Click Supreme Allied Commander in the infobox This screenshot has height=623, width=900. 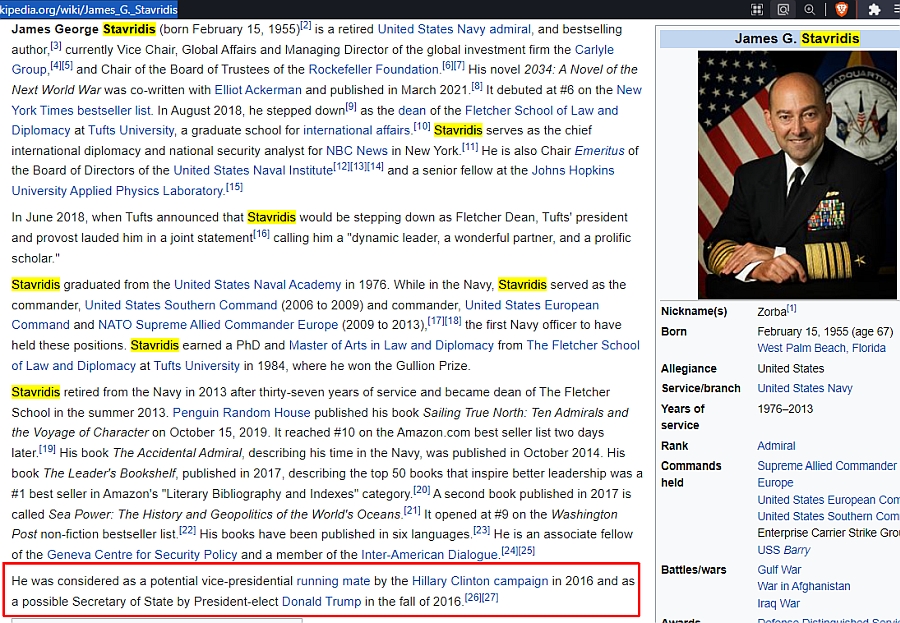[827, 466]
